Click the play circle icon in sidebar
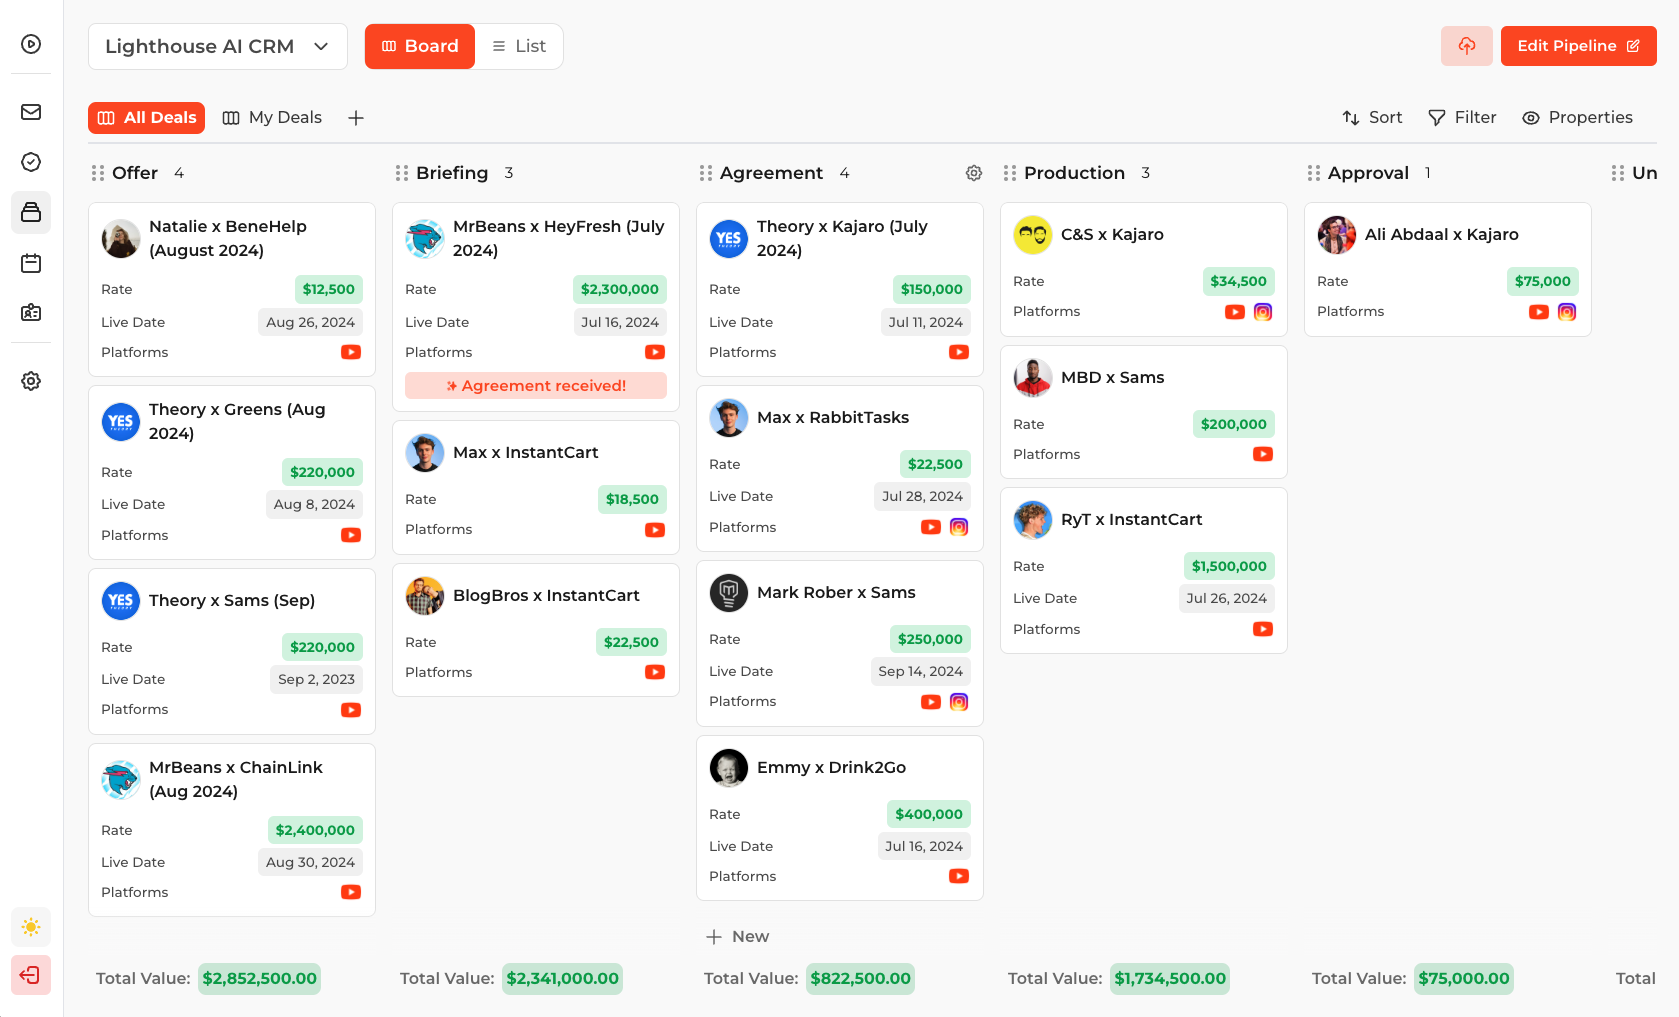Screen dimensions: 1679x1017 31,44
